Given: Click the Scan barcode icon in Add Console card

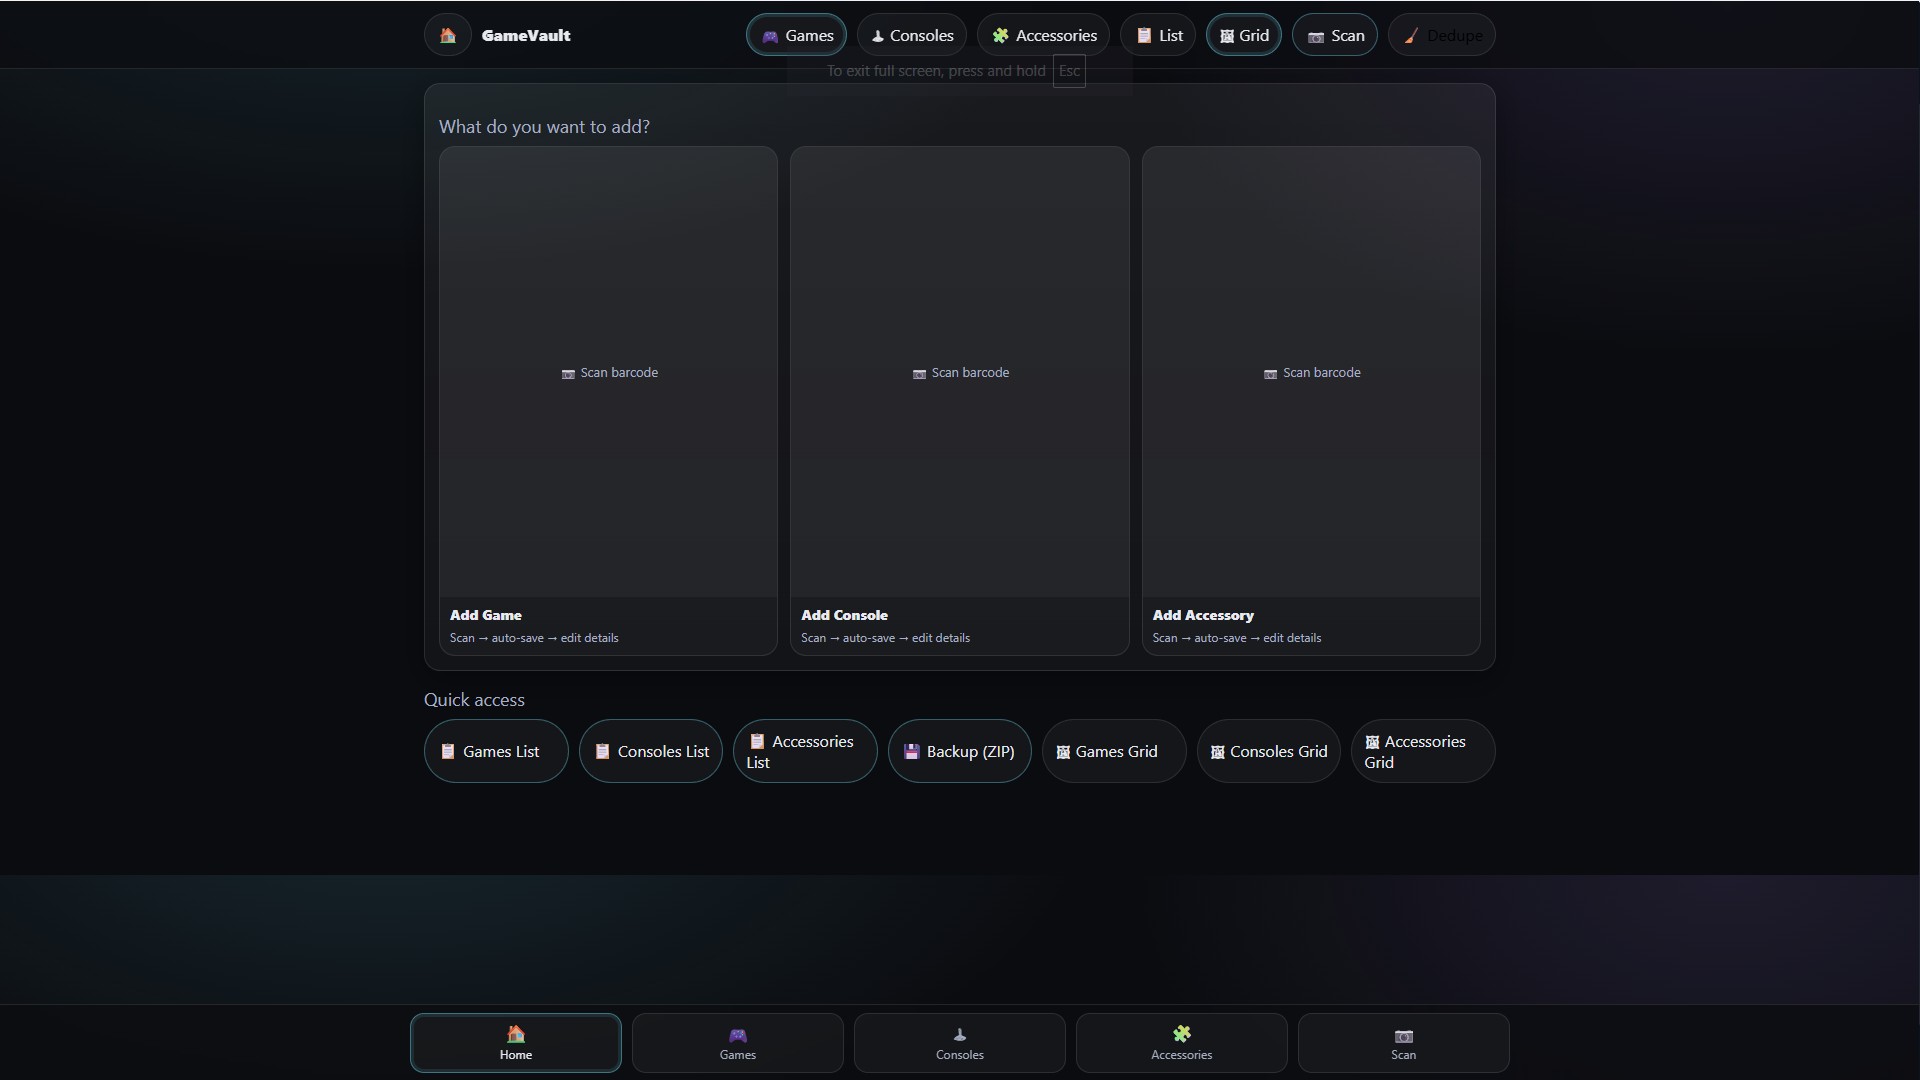Looking at the screenshot, I should (918, 373).
